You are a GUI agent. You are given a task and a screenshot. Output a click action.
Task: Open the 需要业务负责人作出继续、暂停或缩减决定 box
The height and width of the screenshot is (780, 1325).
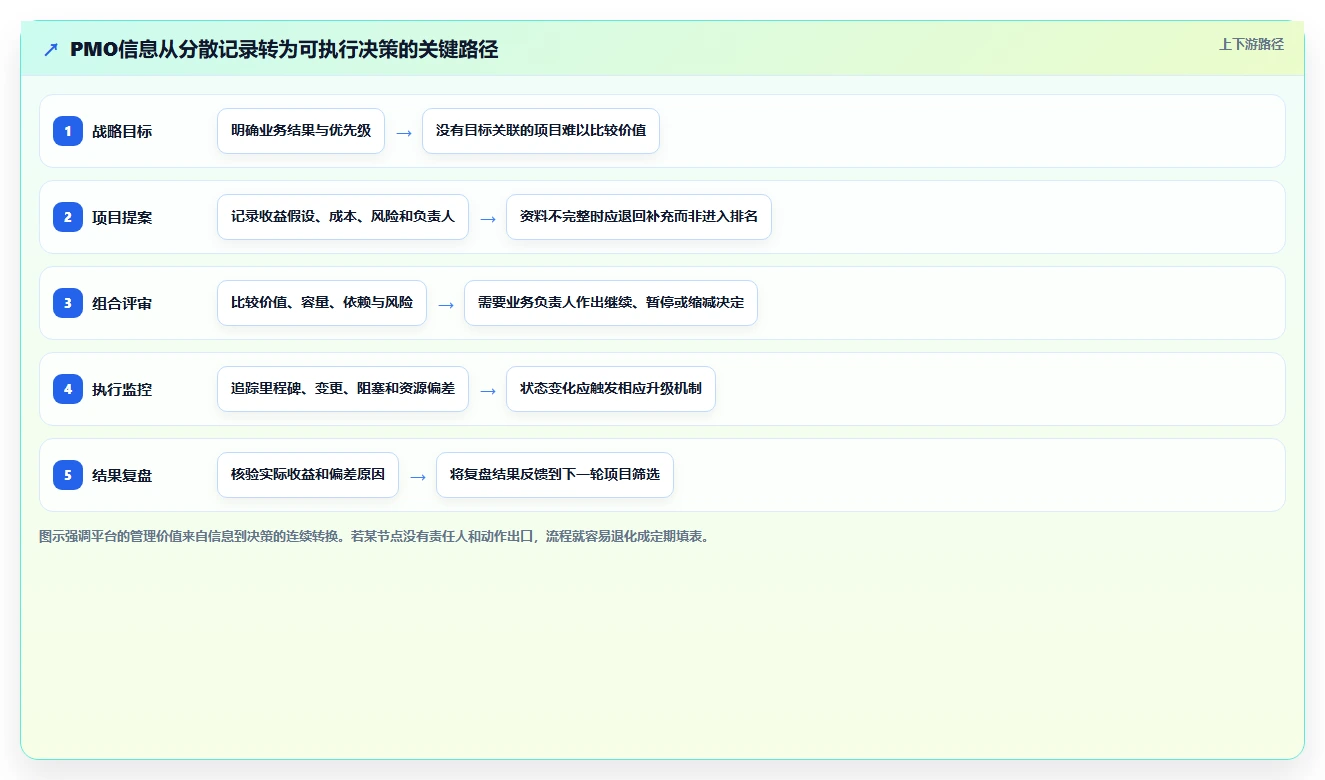point(611,303)
